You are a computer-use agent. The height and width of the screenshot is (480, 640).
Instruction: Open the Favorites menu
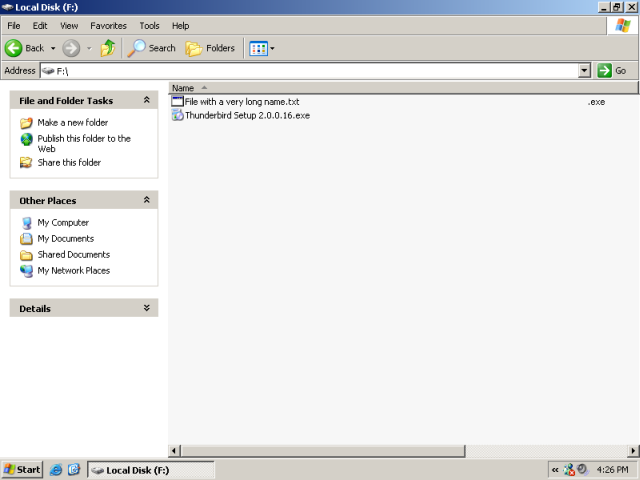(x=108, y=26)
